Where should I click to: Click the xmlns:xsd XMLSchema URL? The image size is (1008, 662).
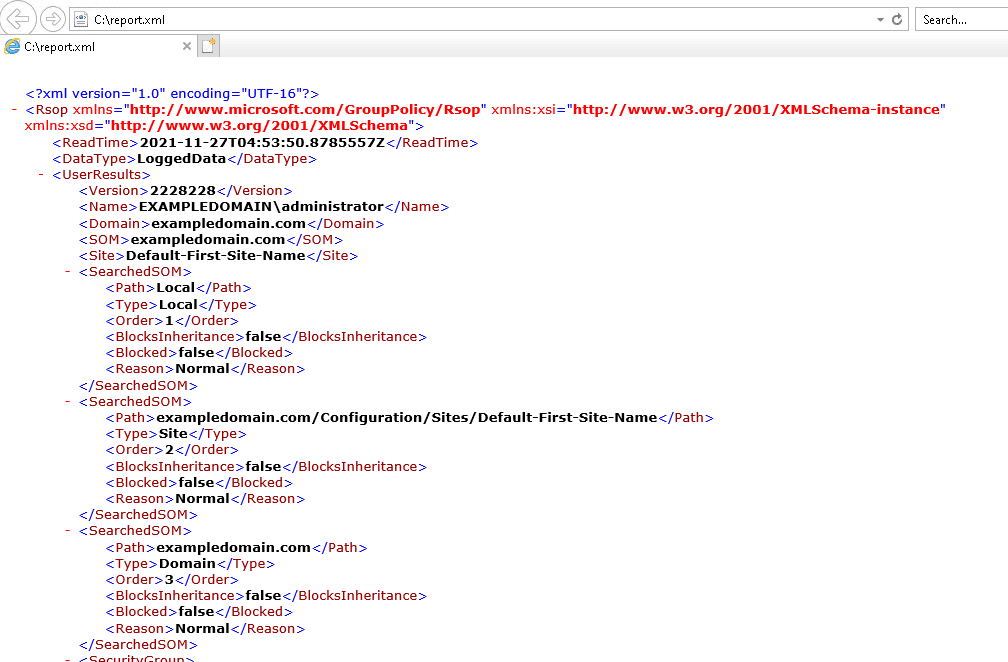click(x=259, y=126)
